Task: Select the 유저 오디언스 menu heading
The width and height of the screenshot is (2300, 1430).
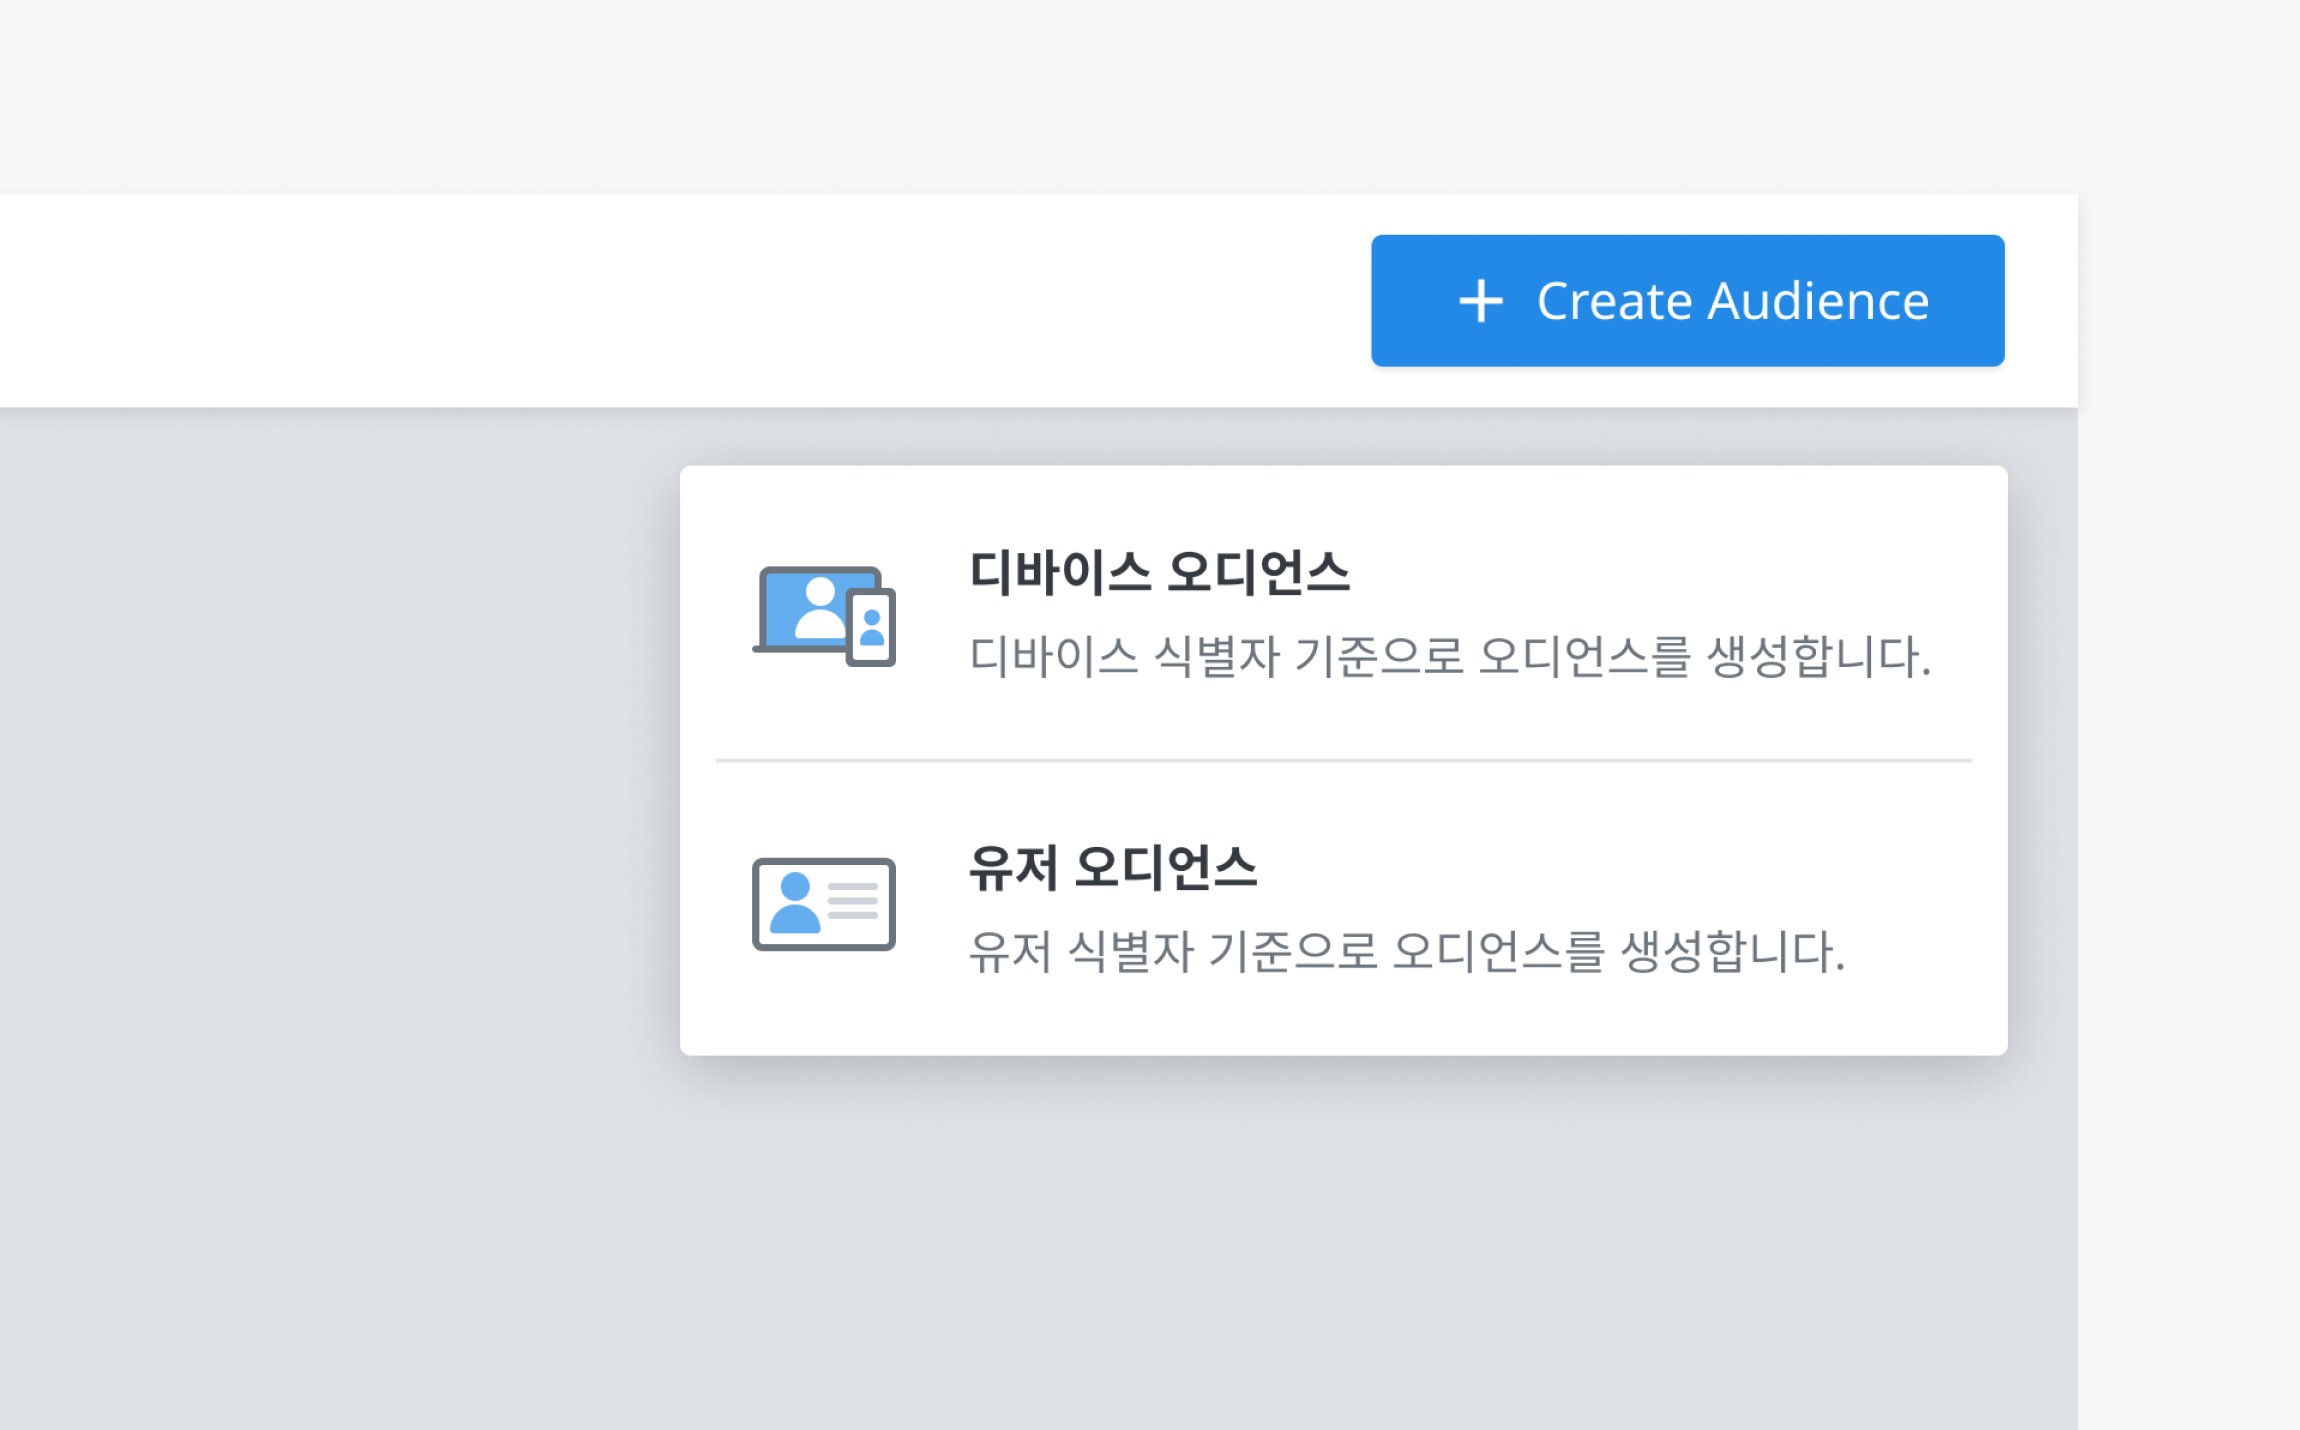Action: pyautogui.click(x=1113, y=868)
